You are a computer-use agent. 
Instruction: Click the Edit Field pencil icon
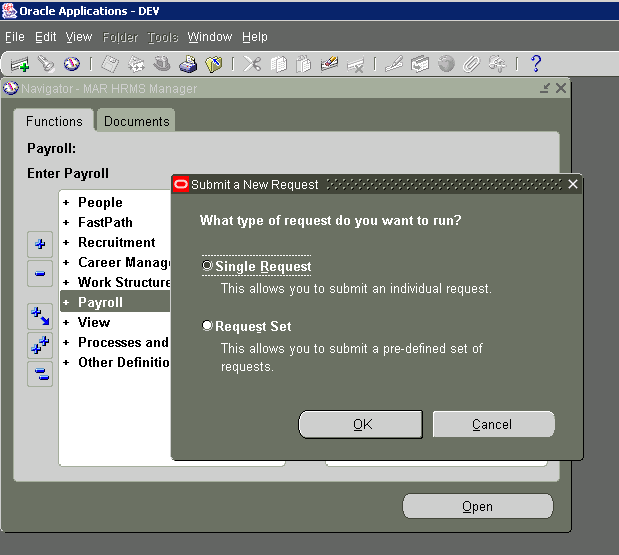(394, 64)
